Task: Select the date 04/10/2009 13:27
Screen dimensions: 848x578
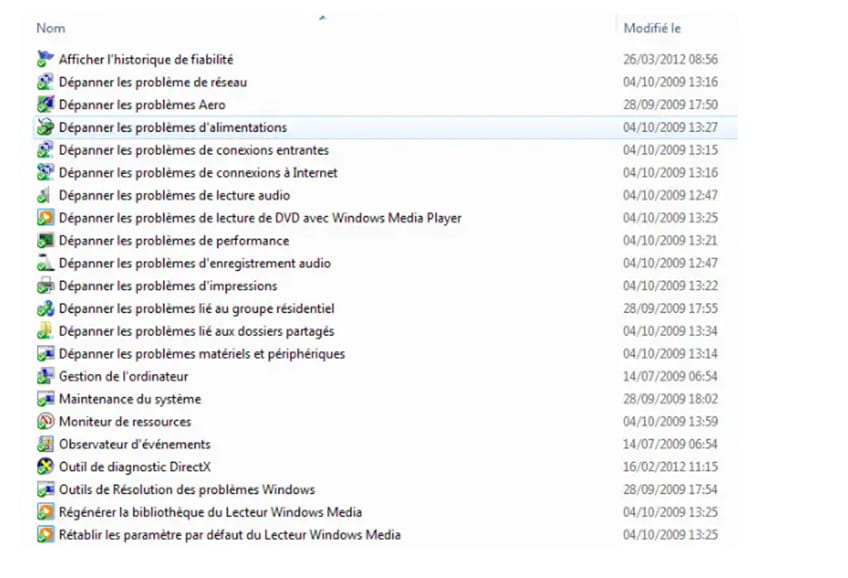Action: pyautogui.click(x=670, y=128)
